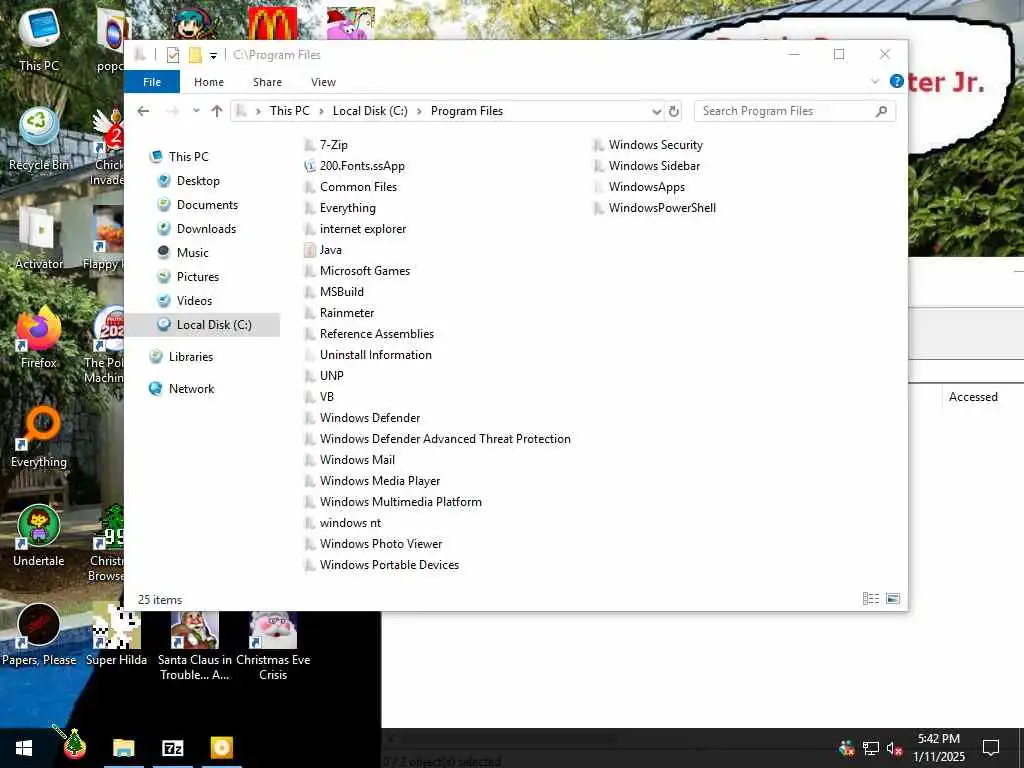Click the Accessed column header behind Explorer
The width and height of the screenshot is (1024, 768).
pos(973,397)
